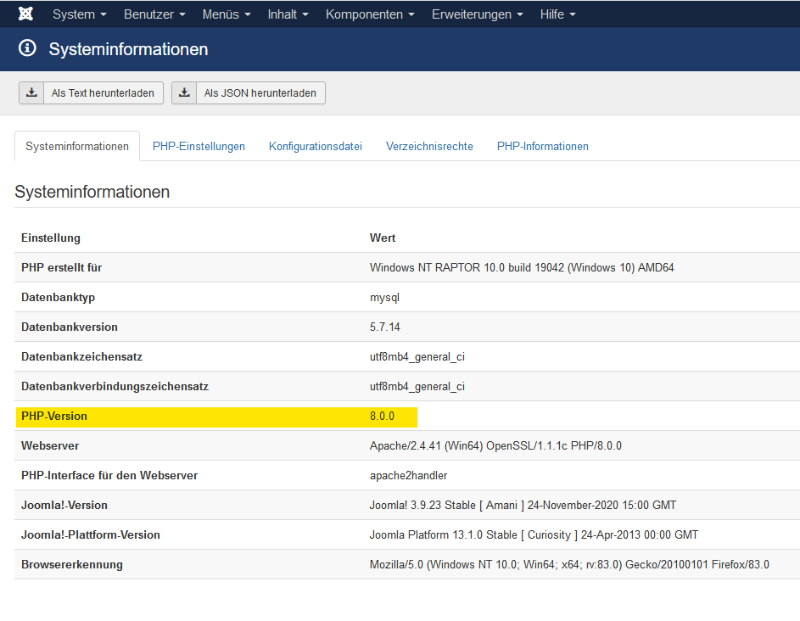This screenshot has height=621, width=800.
Task: Click the info icon beside Systeminformationen title
Action: click(x=27, y=48)
